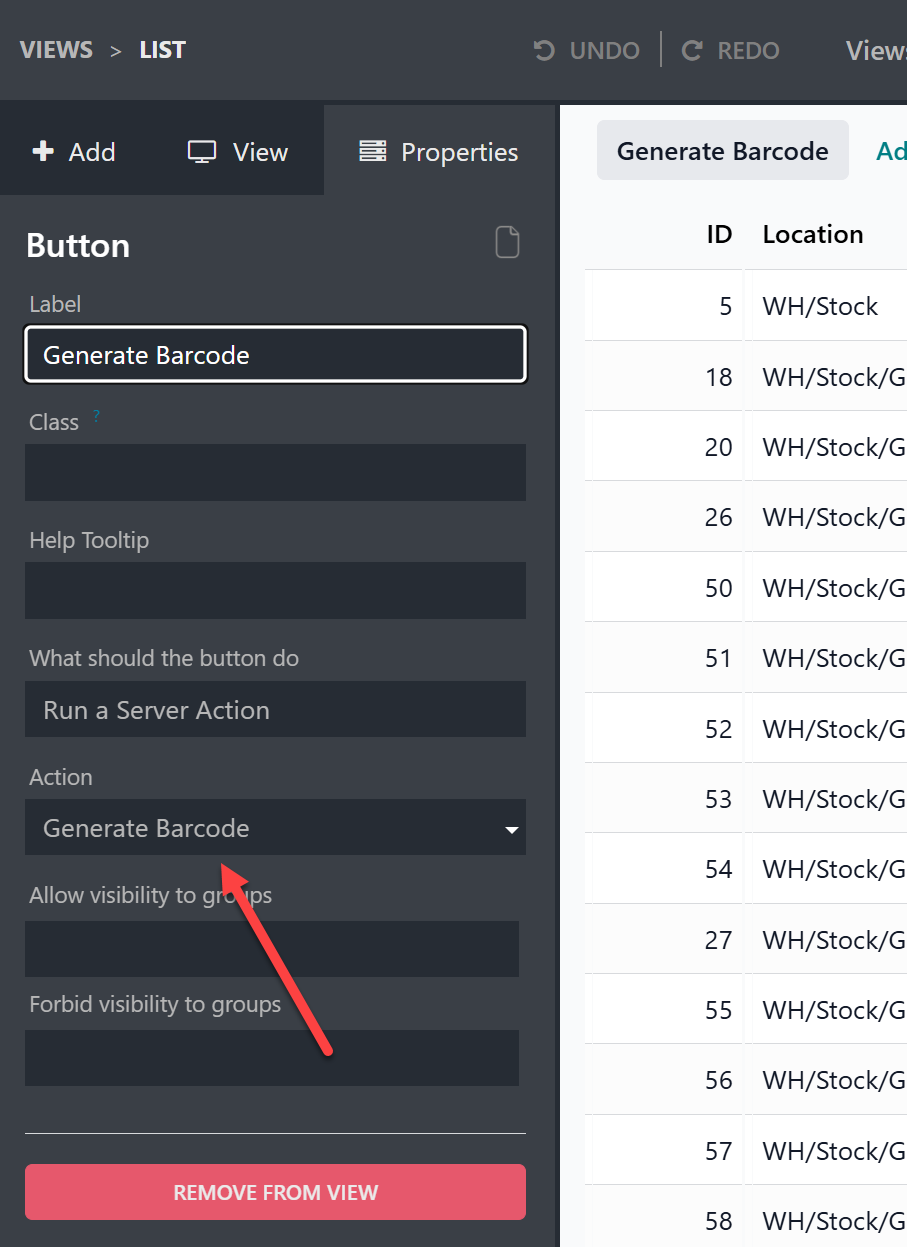
Task: Click into the Label input field
Action: tap(275, 355)
